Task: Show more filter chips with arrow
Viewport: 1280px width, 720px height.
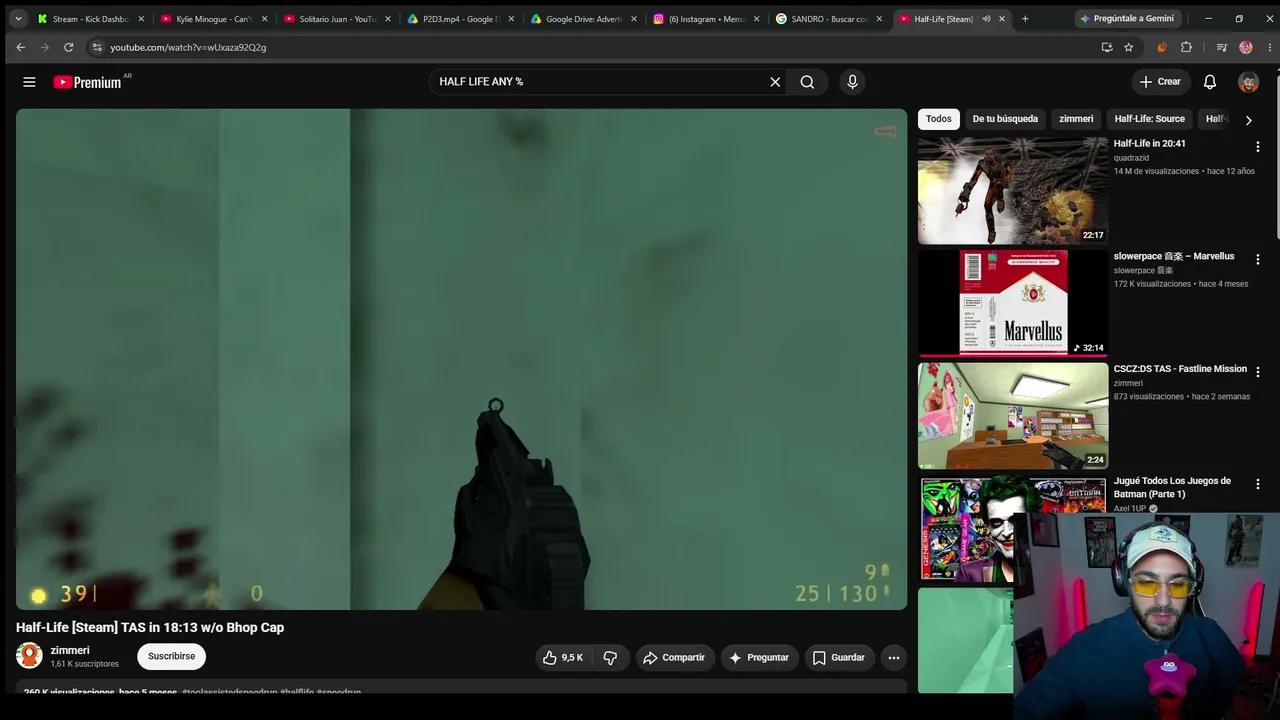Action: tap(1248, 120)
